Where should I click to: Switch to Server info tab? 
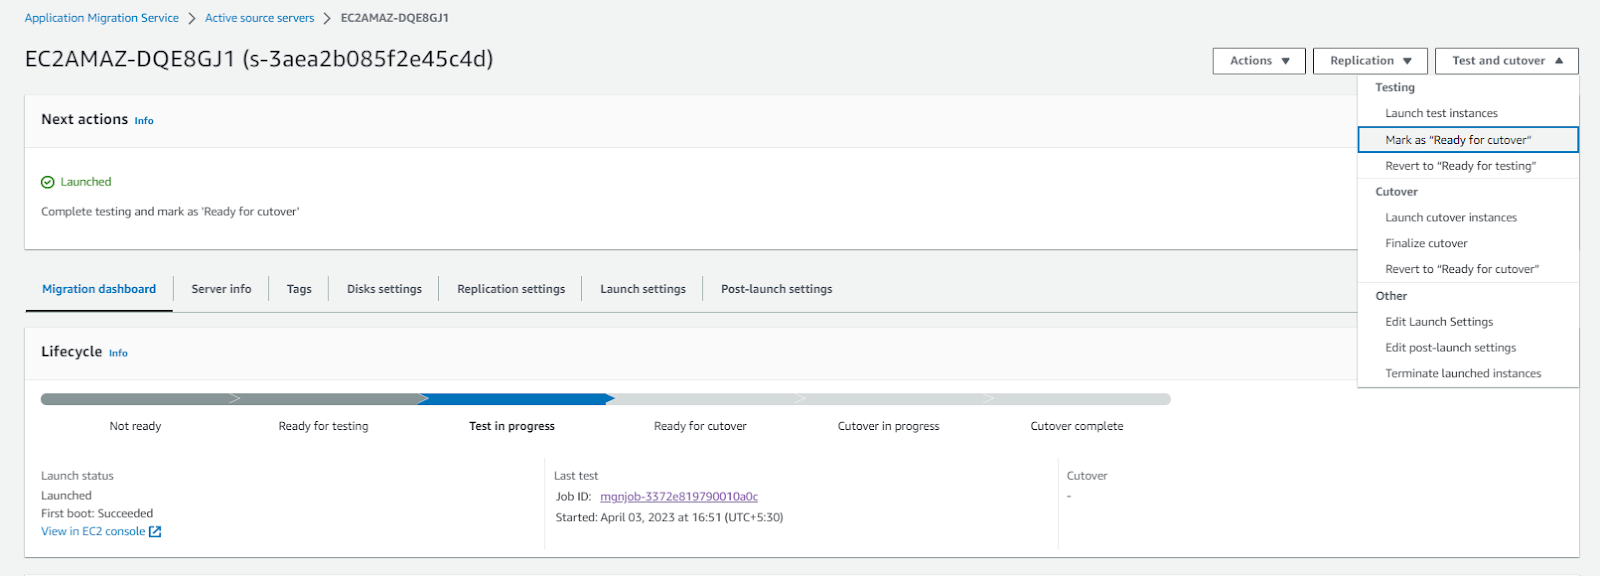(x=221, y=289)
